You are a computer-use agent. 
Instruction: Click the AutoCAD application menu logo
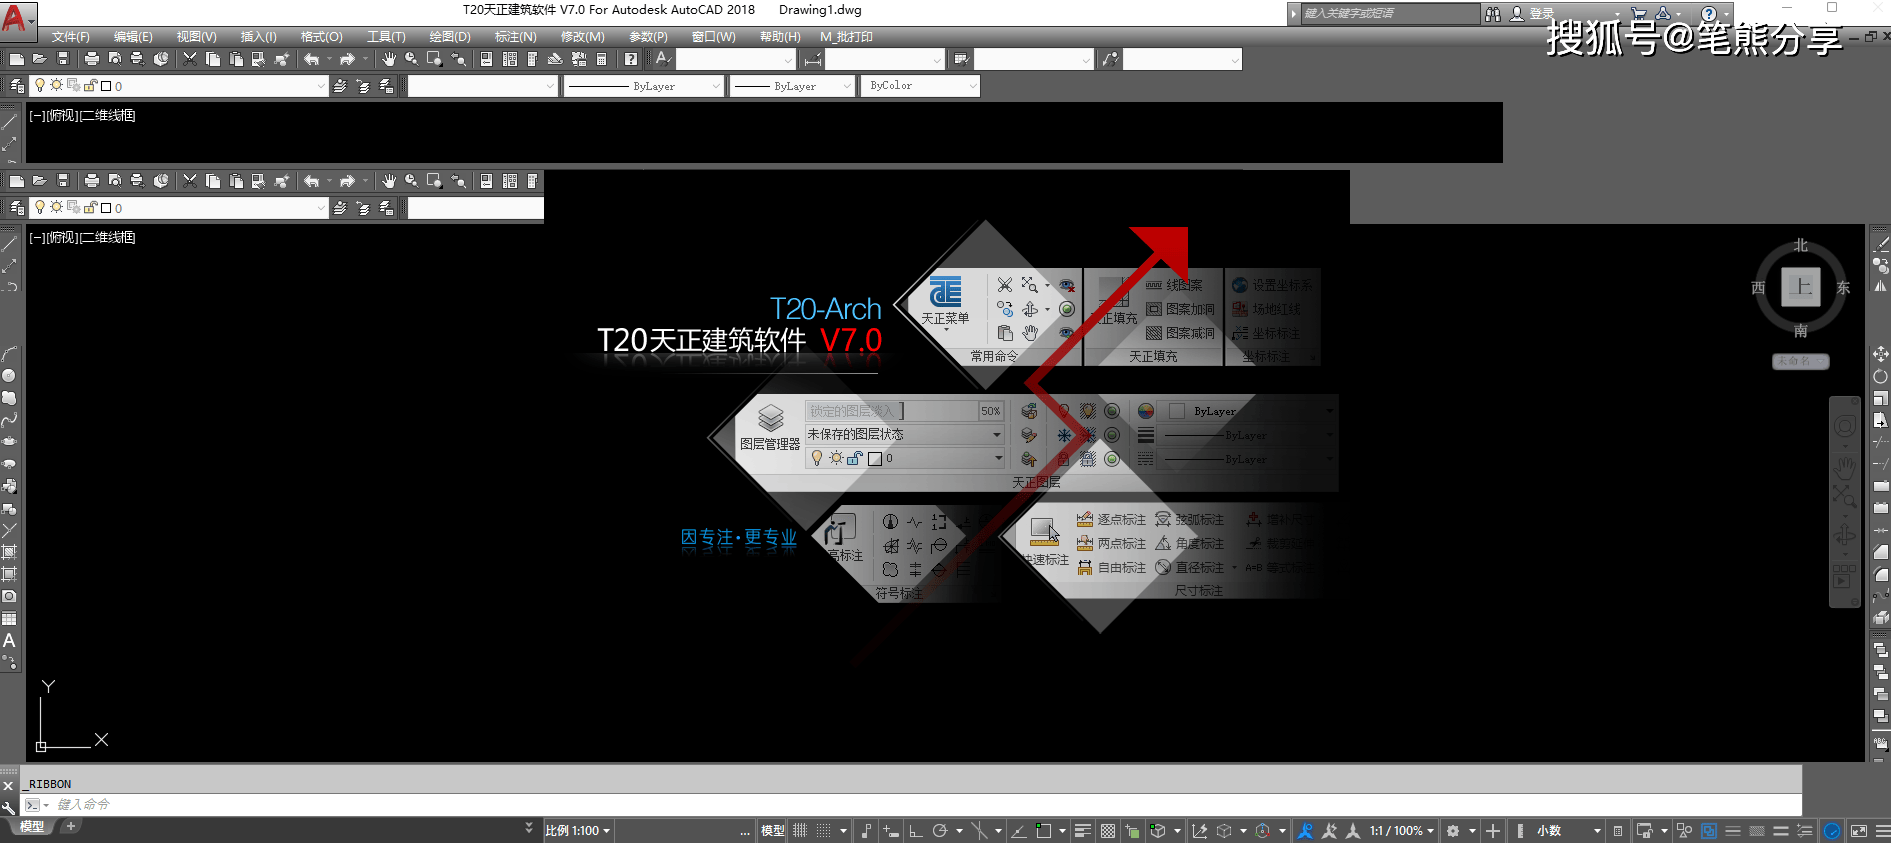(15, 17)
